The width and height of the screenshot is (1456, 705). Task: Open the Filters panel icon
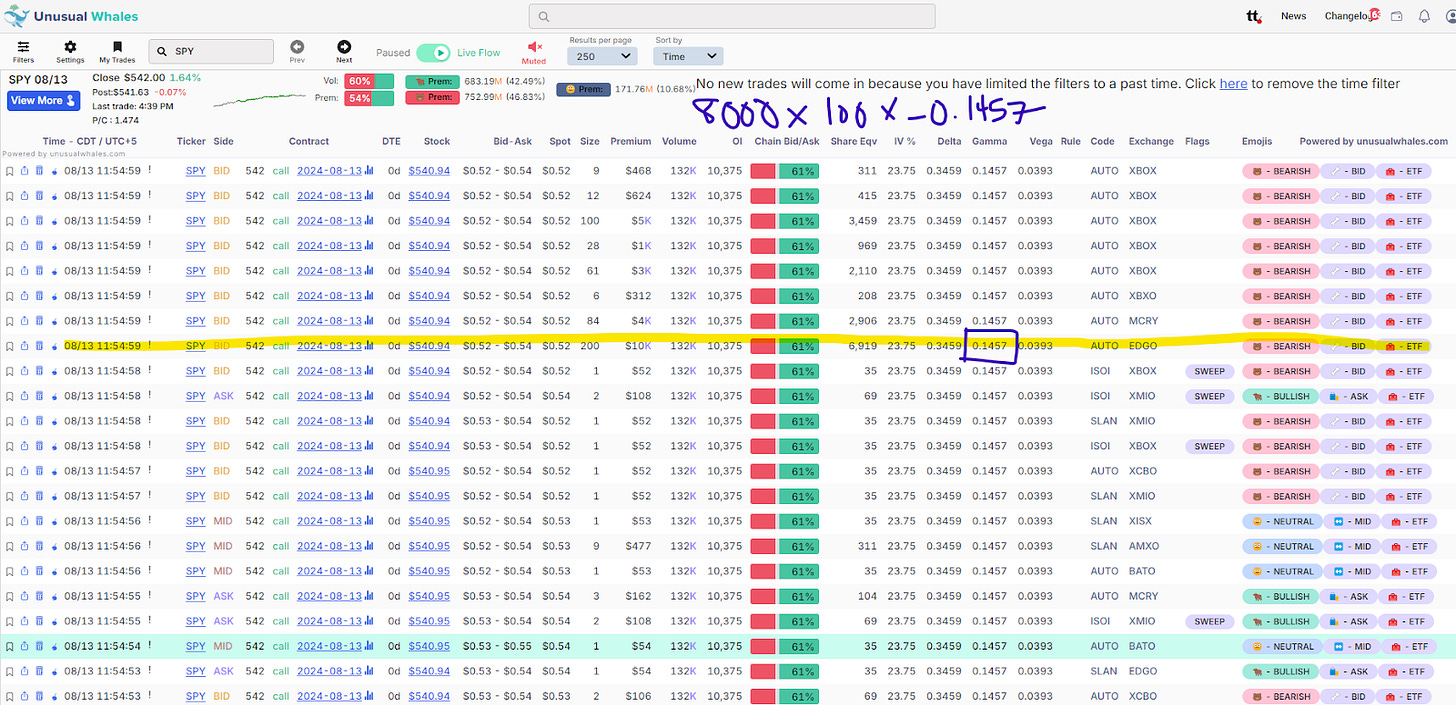pos(23,47)
